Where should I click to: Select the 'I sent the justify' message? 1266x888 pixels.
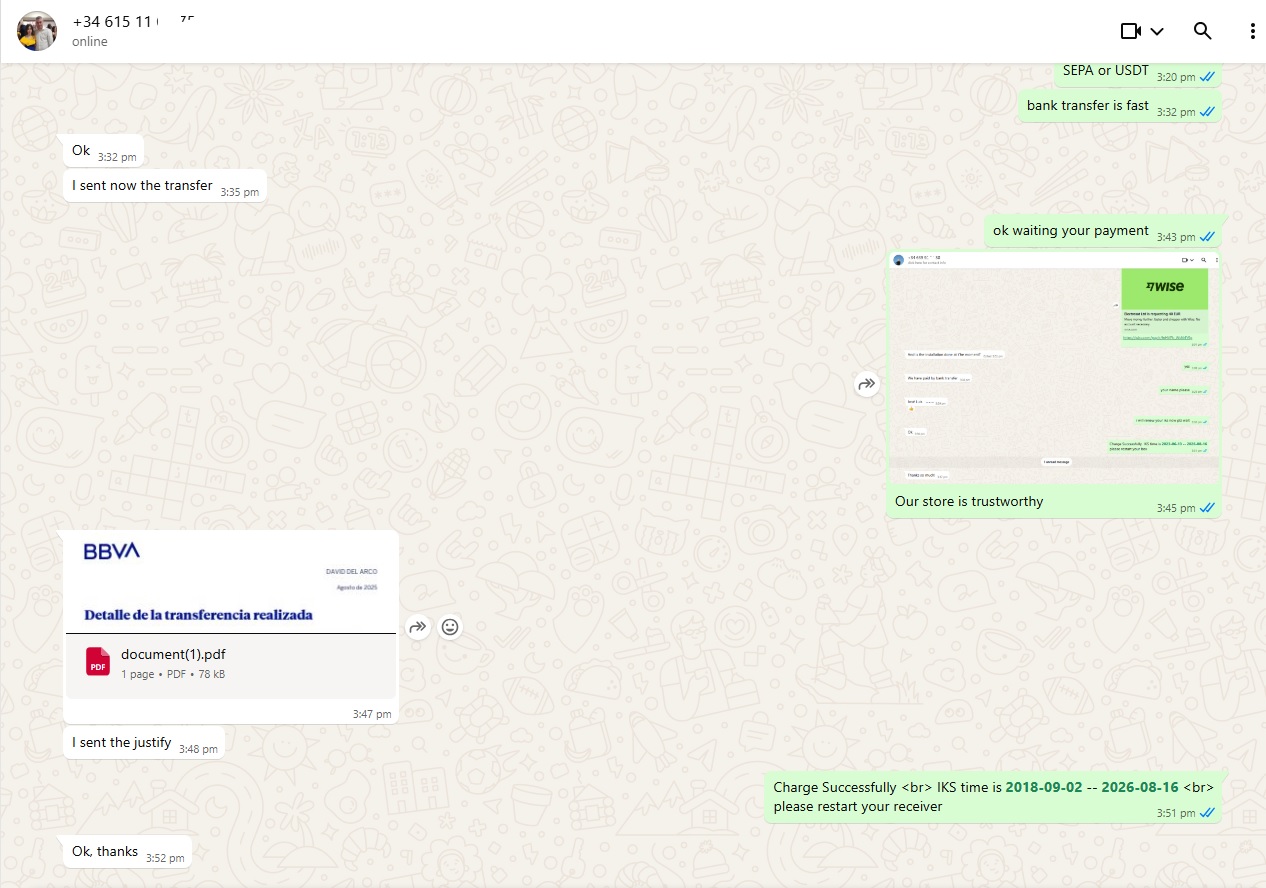(x=121, y=742)
